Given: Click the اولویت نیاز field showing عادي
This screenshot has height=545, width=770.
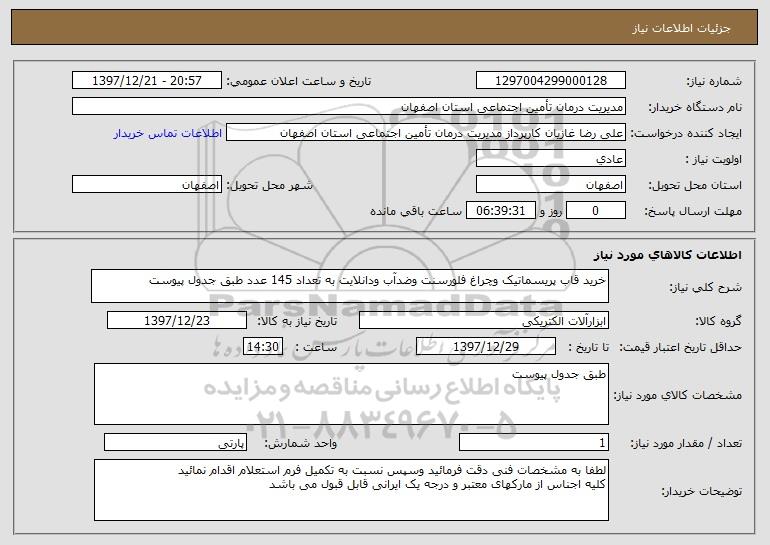Looking at the screenshot, I should 550,159.
